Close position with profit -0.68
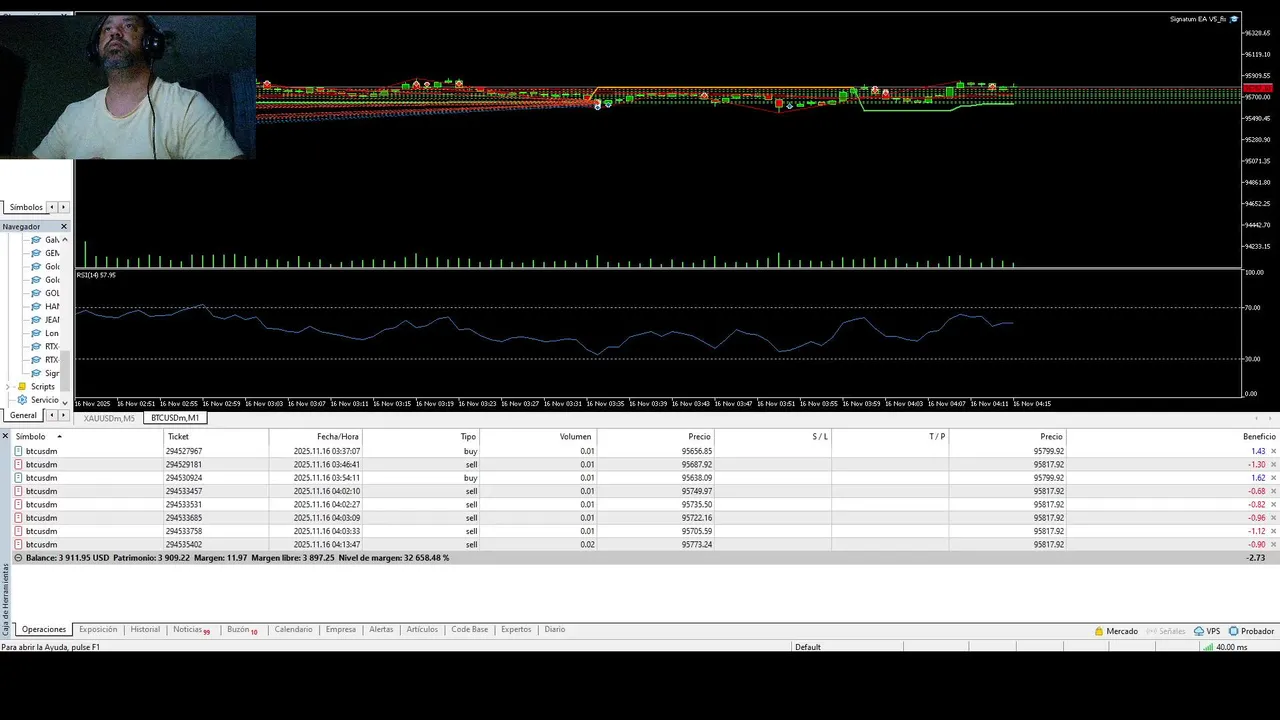The image size is (1280, 720). click(x=1273, y=492)
